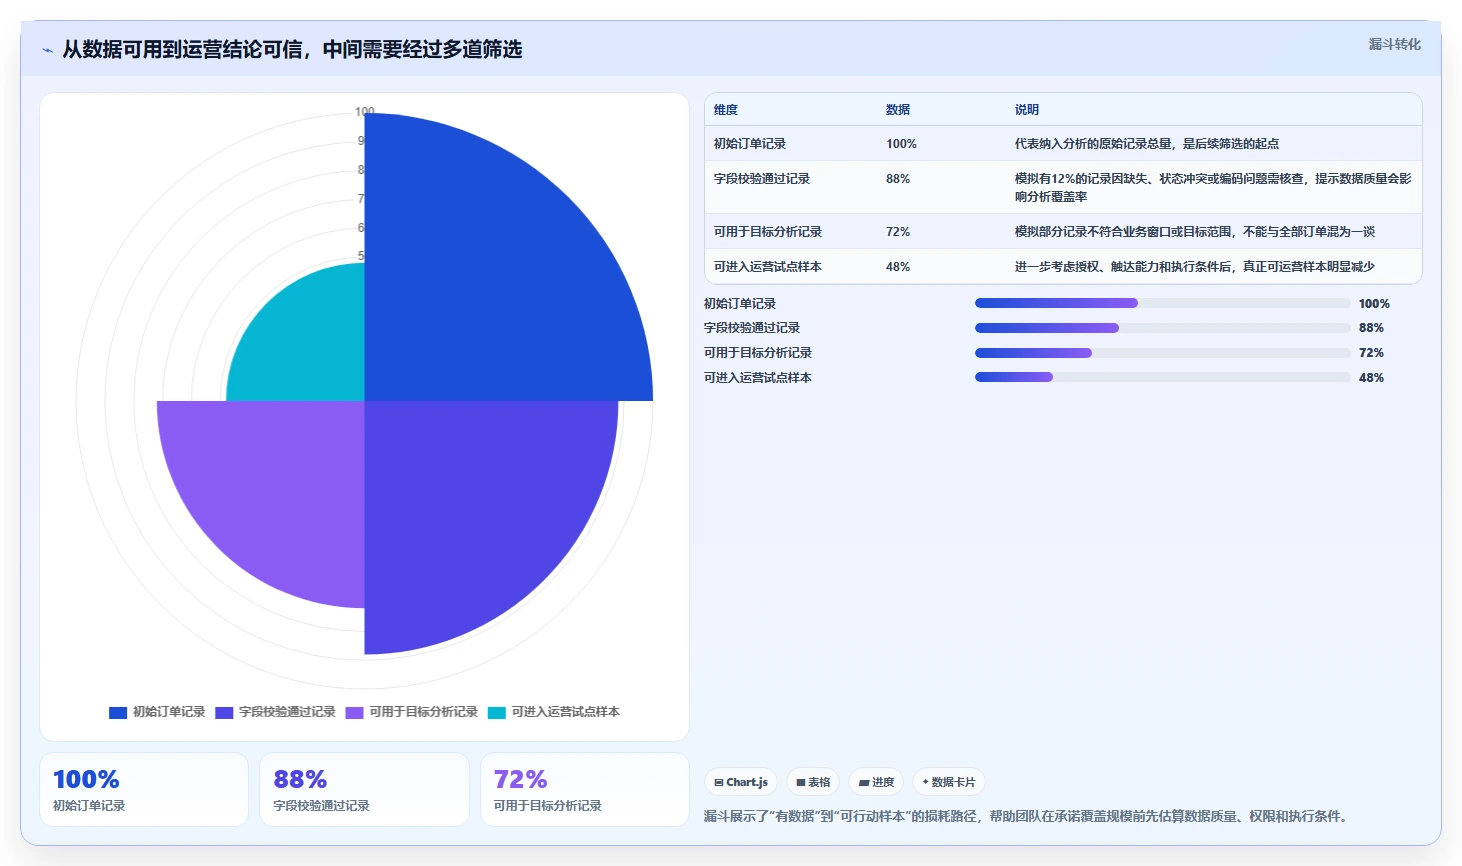Click the 数据 table column header

pyautogui.click(x=898, y=110)
